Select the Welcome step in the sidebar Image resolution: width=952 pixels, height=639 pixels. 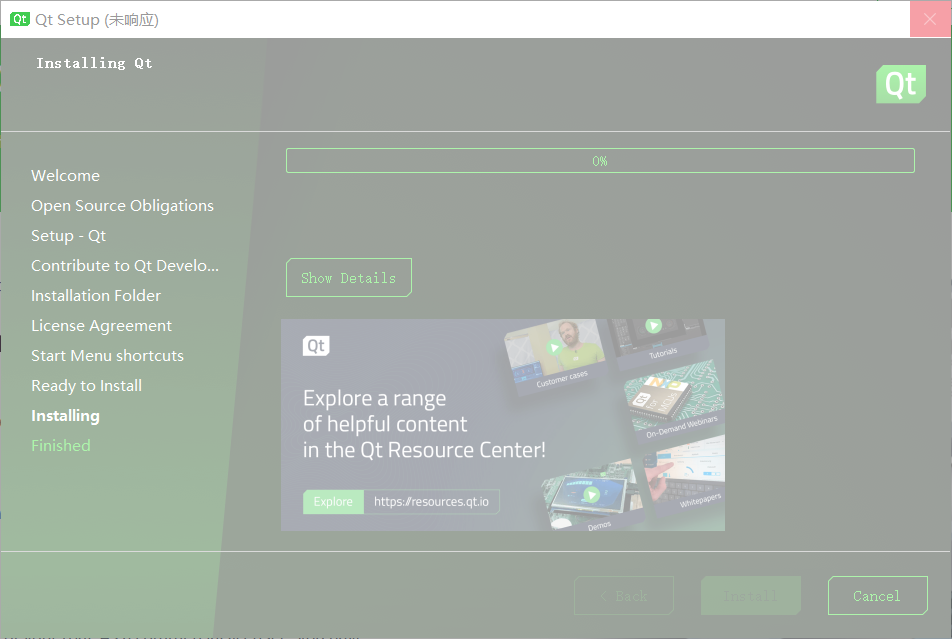click(66, 176)
